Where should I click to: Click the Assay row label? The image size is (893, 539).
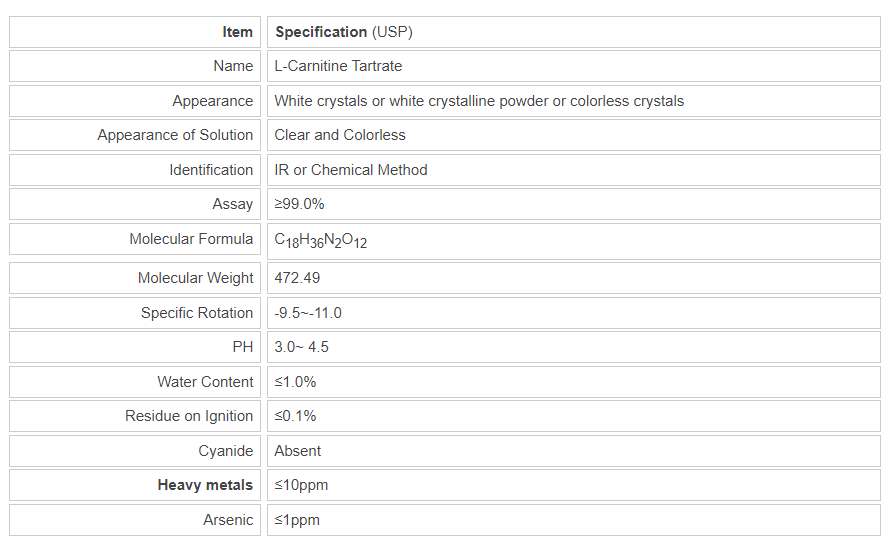[232, 204]
